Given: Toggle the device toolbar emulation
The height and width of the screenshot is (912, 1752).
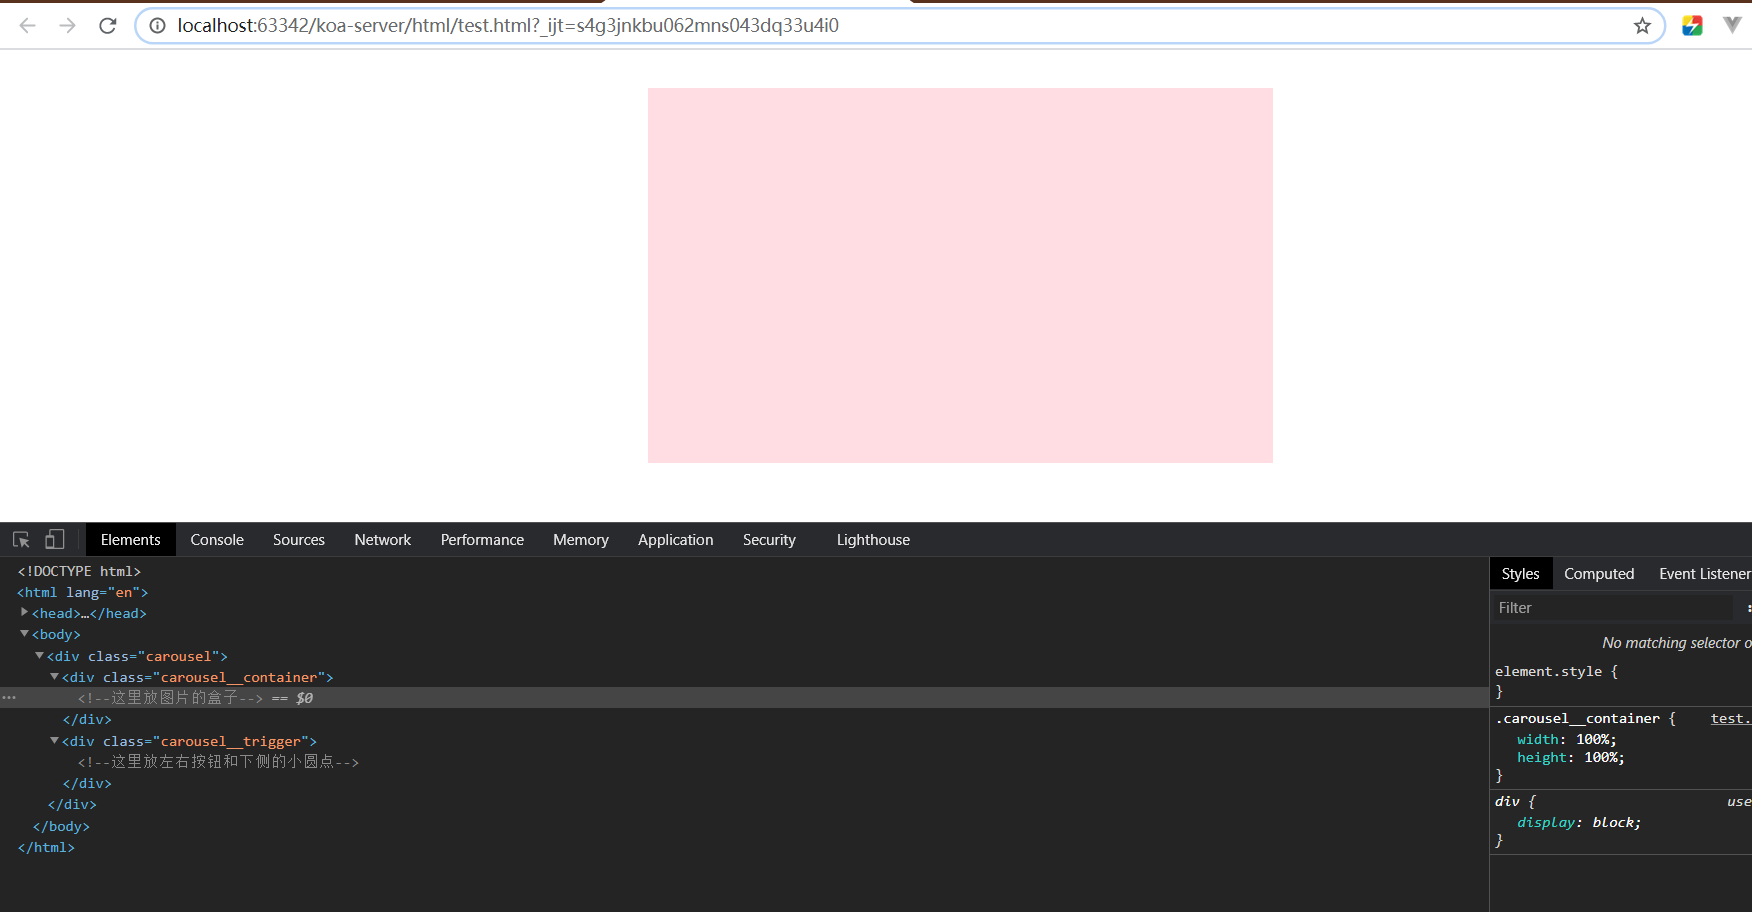Looking at the screenshot, I should tap(55, 540).
